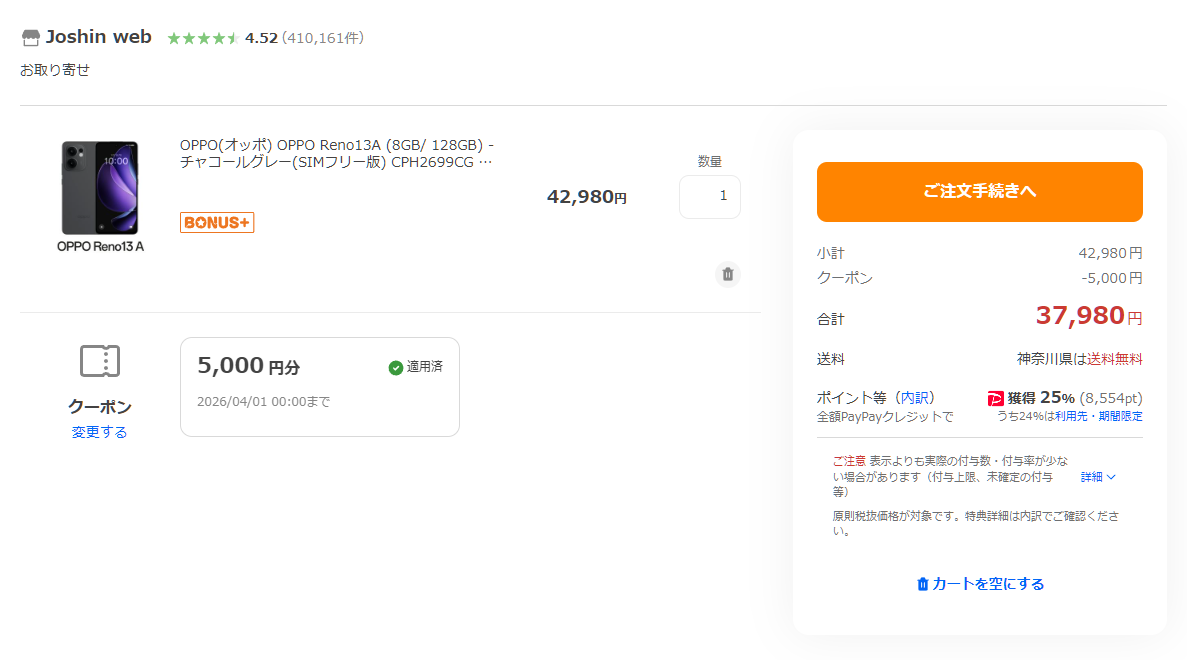Screen dimensions: 1187x660
Task: Open the Joshin web store page
Action: click(x=98, y=37)
